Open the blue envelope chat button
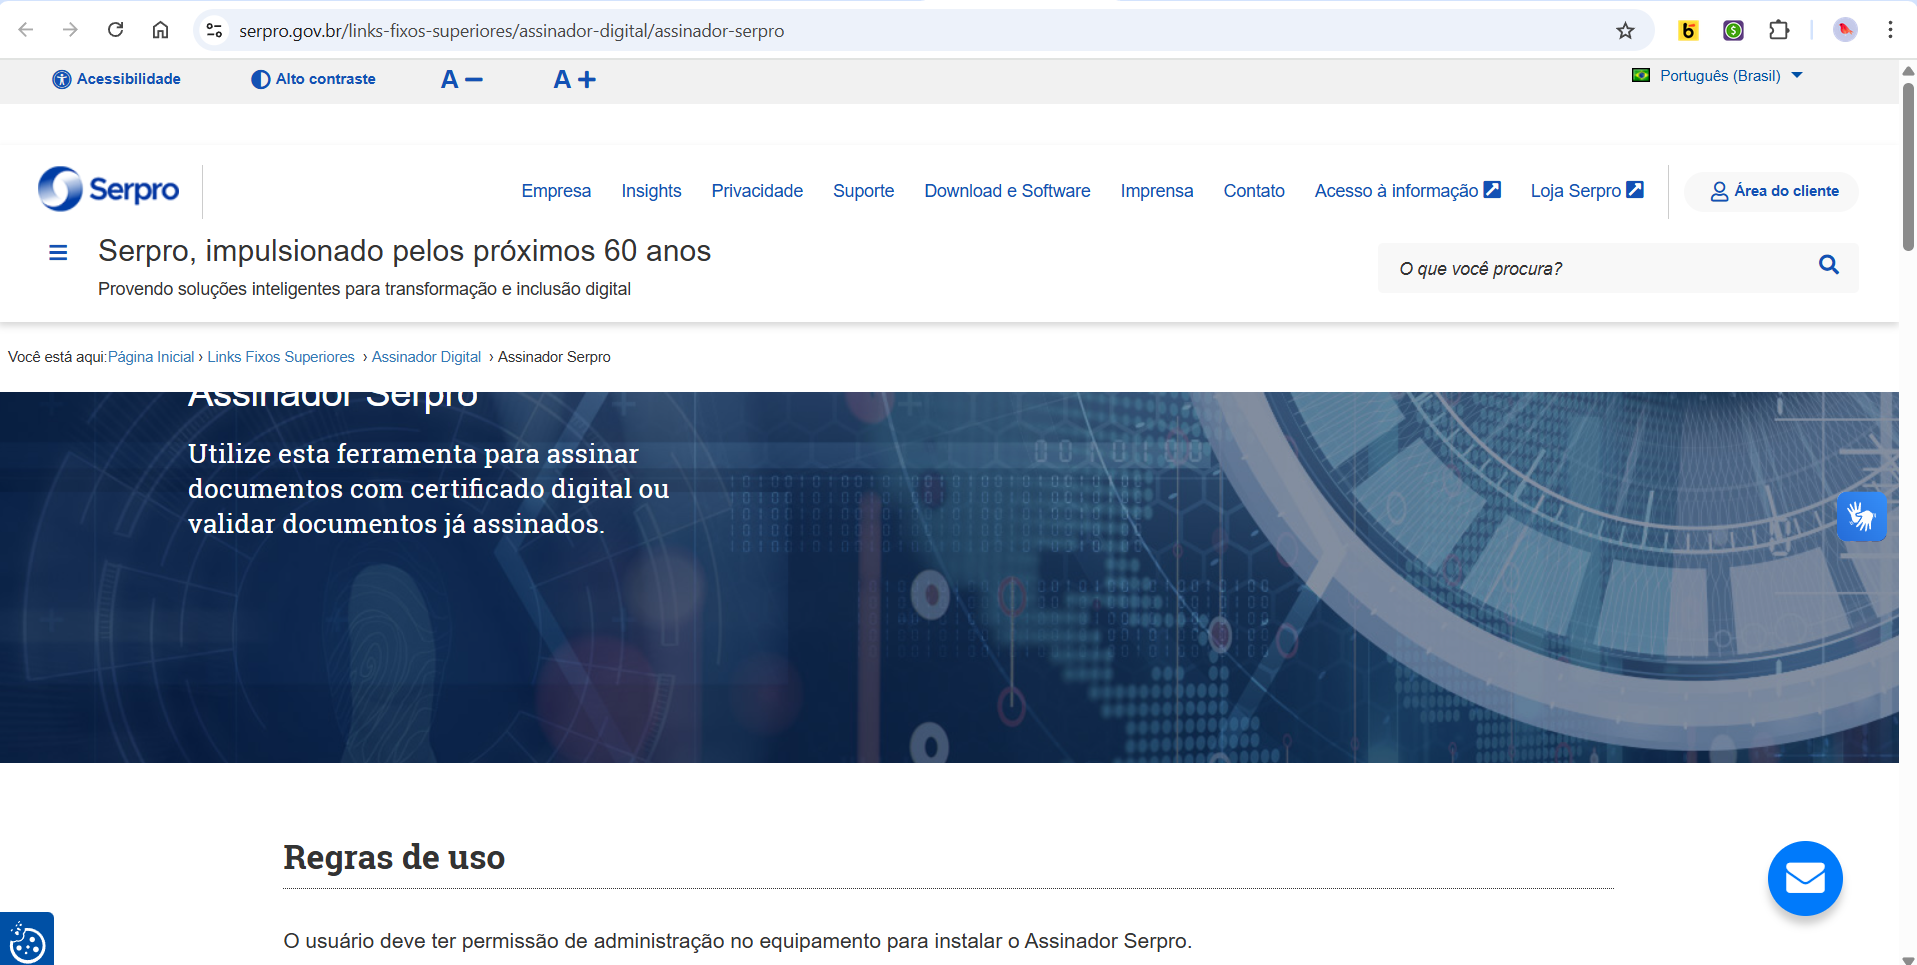The image size is (1917, 965). tap(1804, 878)
